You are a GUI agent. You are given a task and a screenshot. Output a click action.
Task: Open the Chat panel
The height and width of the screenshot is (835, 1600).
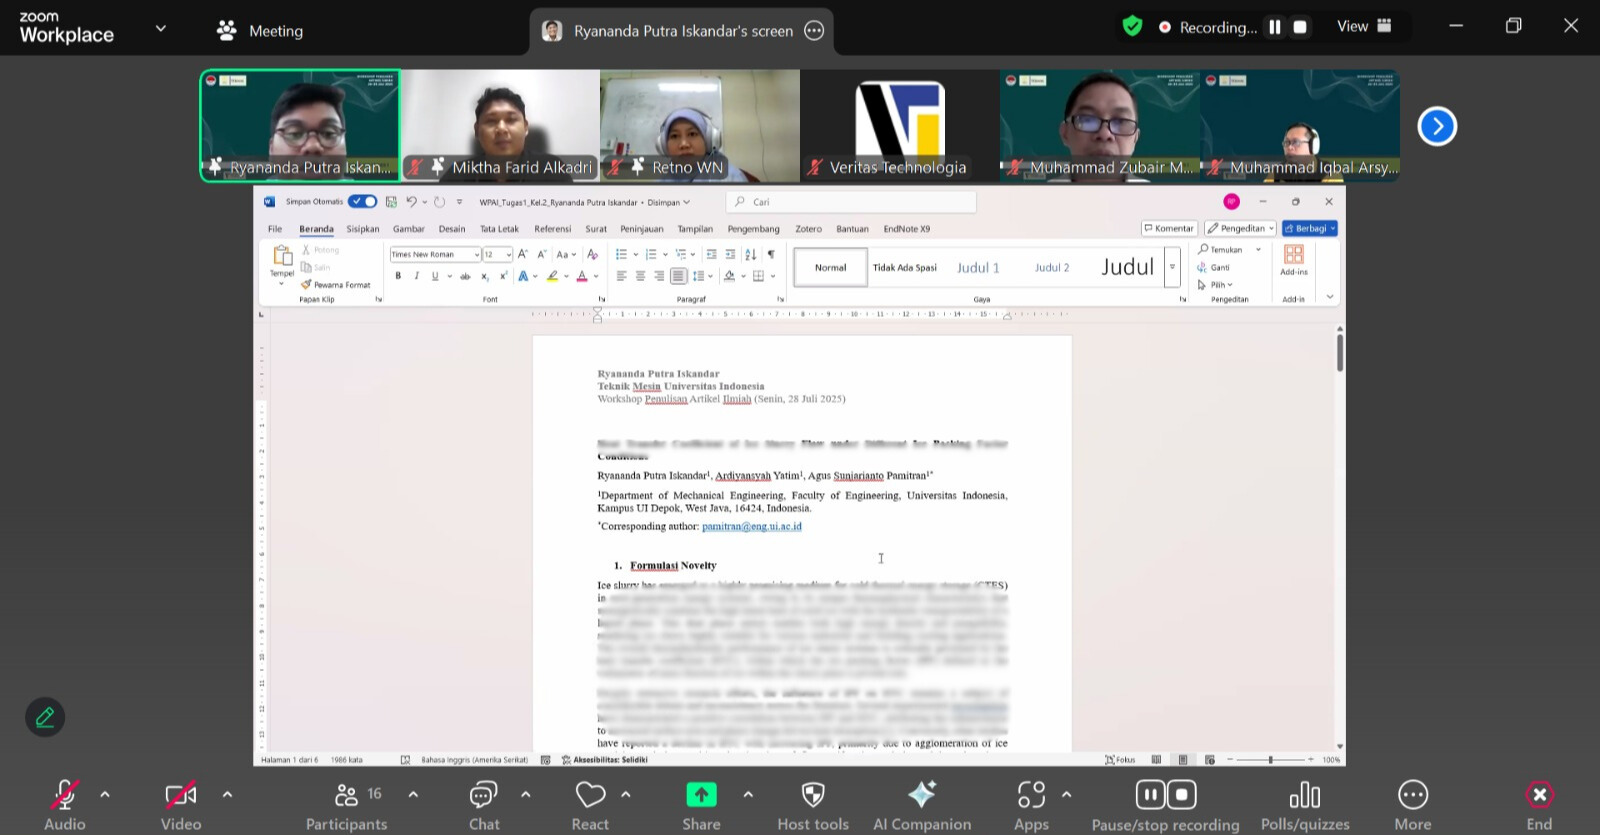point(484,796)
